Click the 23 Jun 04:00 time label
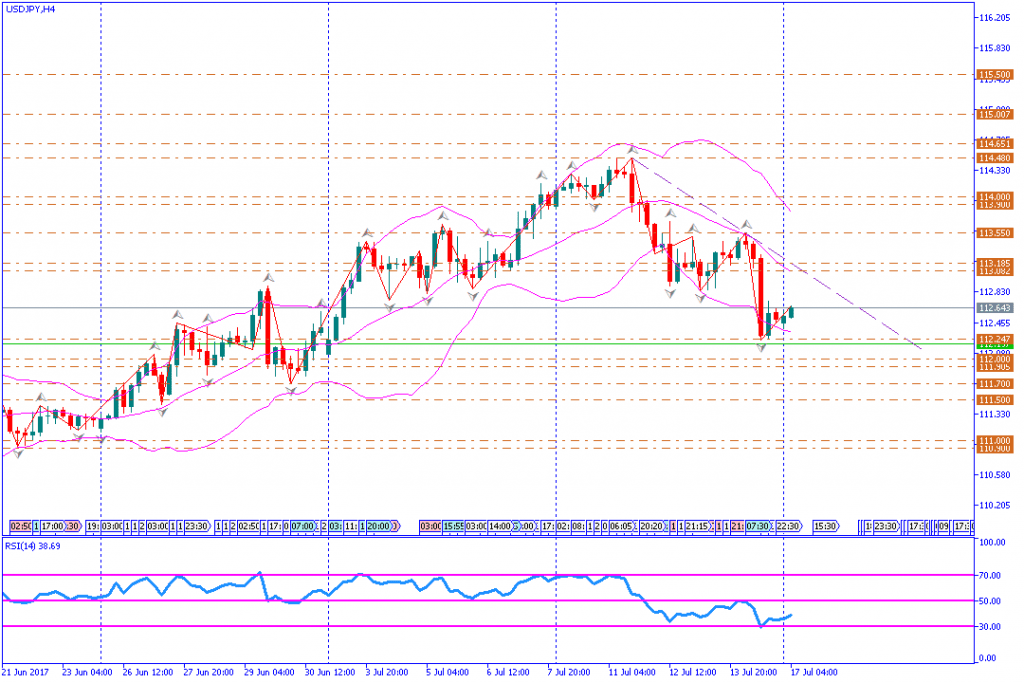 [x=87, y=673]
